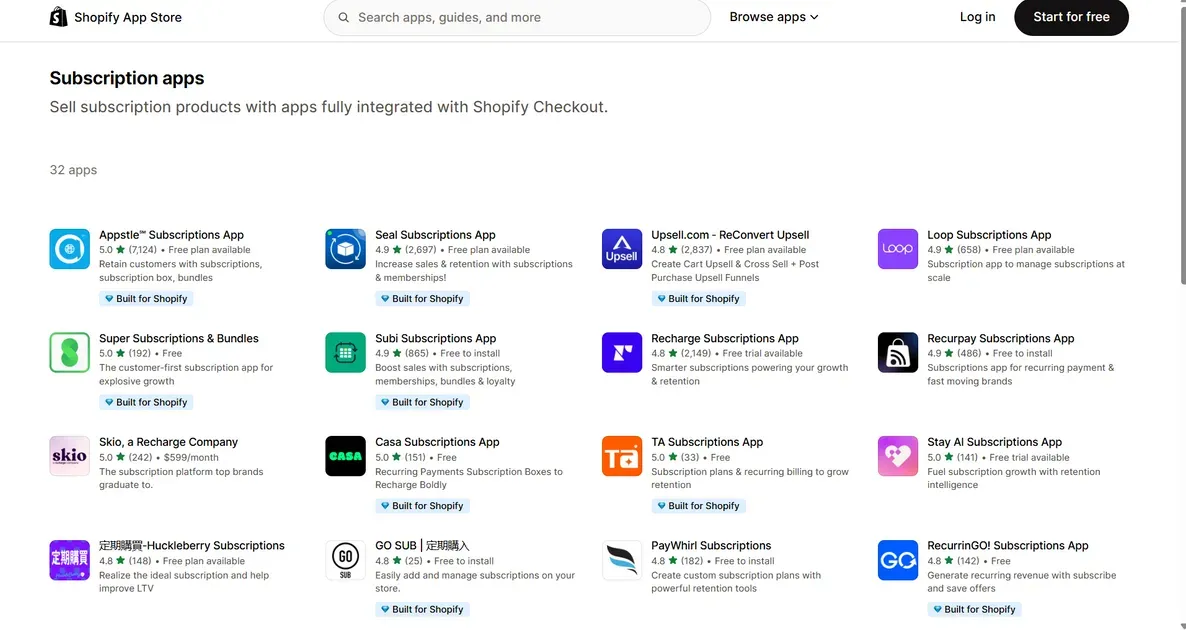Open PayWhirl Subscriptions title link

(711, 546)
